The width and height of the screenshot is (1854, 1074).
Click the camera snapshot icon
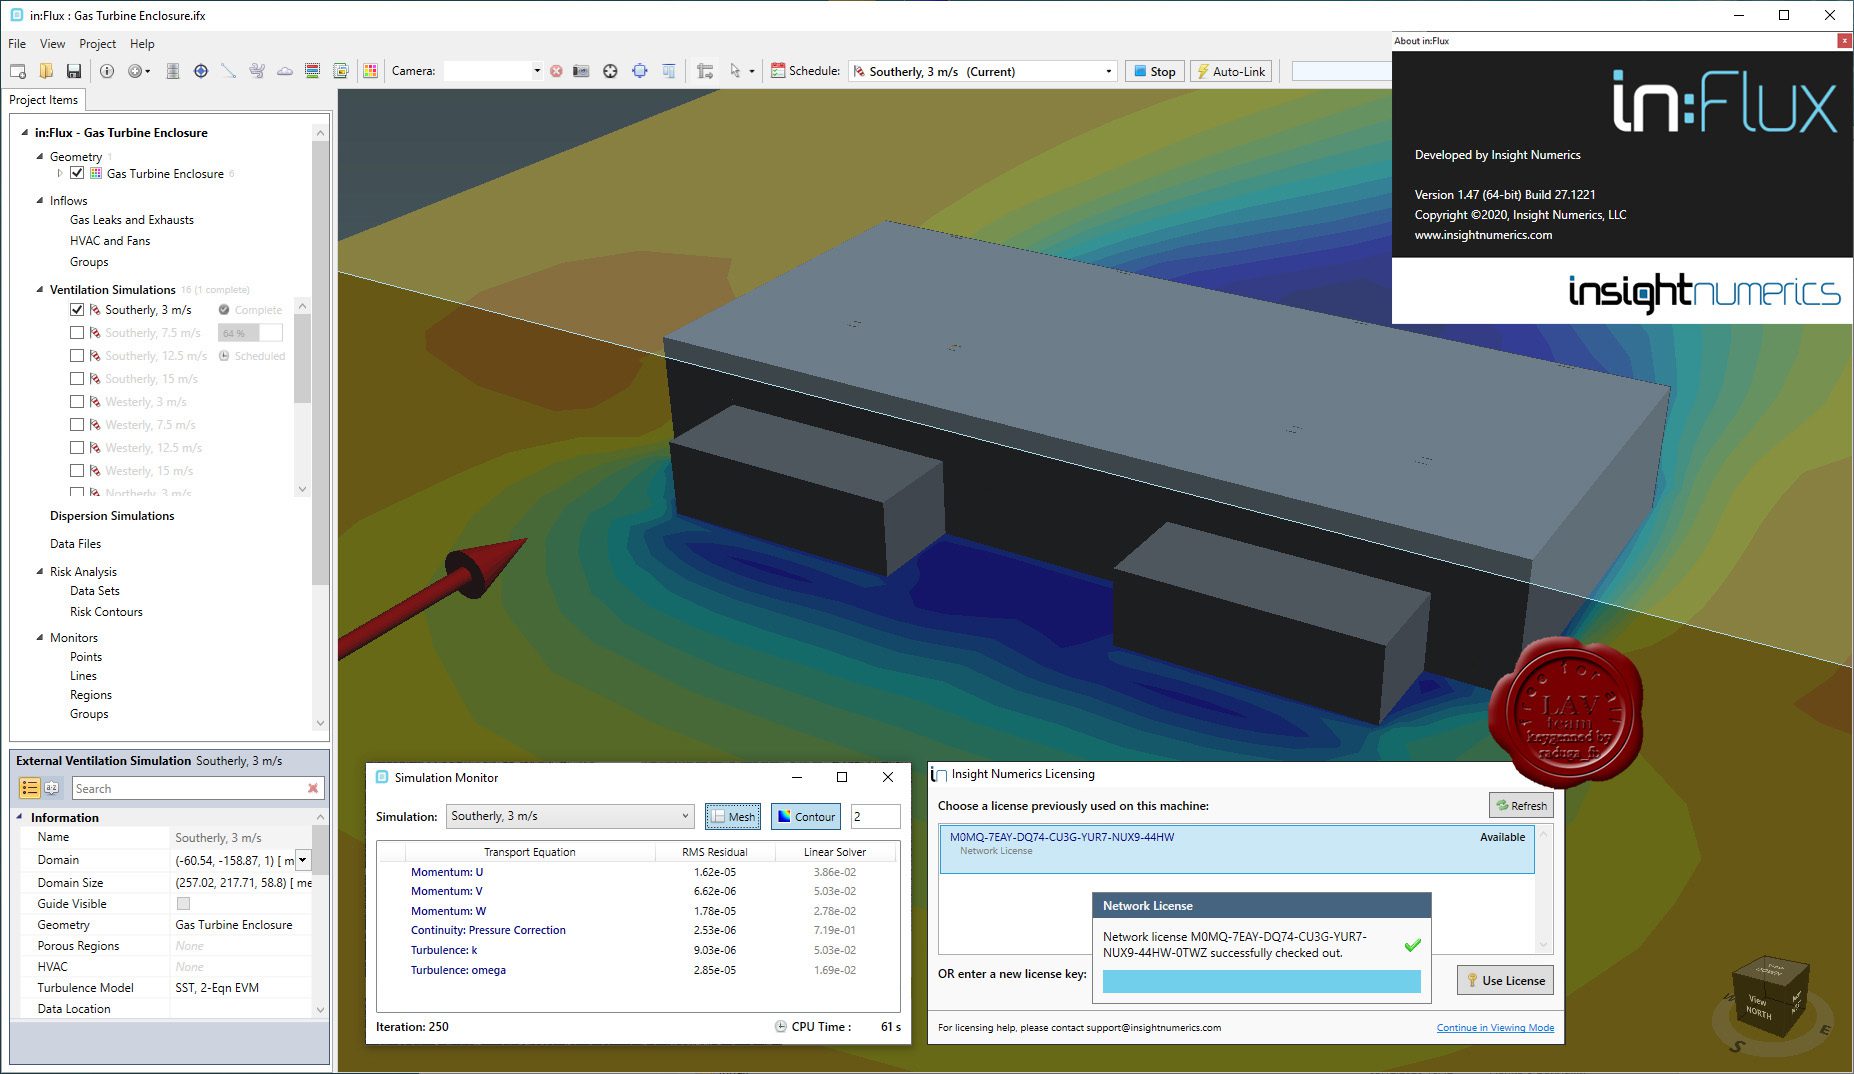581,71
